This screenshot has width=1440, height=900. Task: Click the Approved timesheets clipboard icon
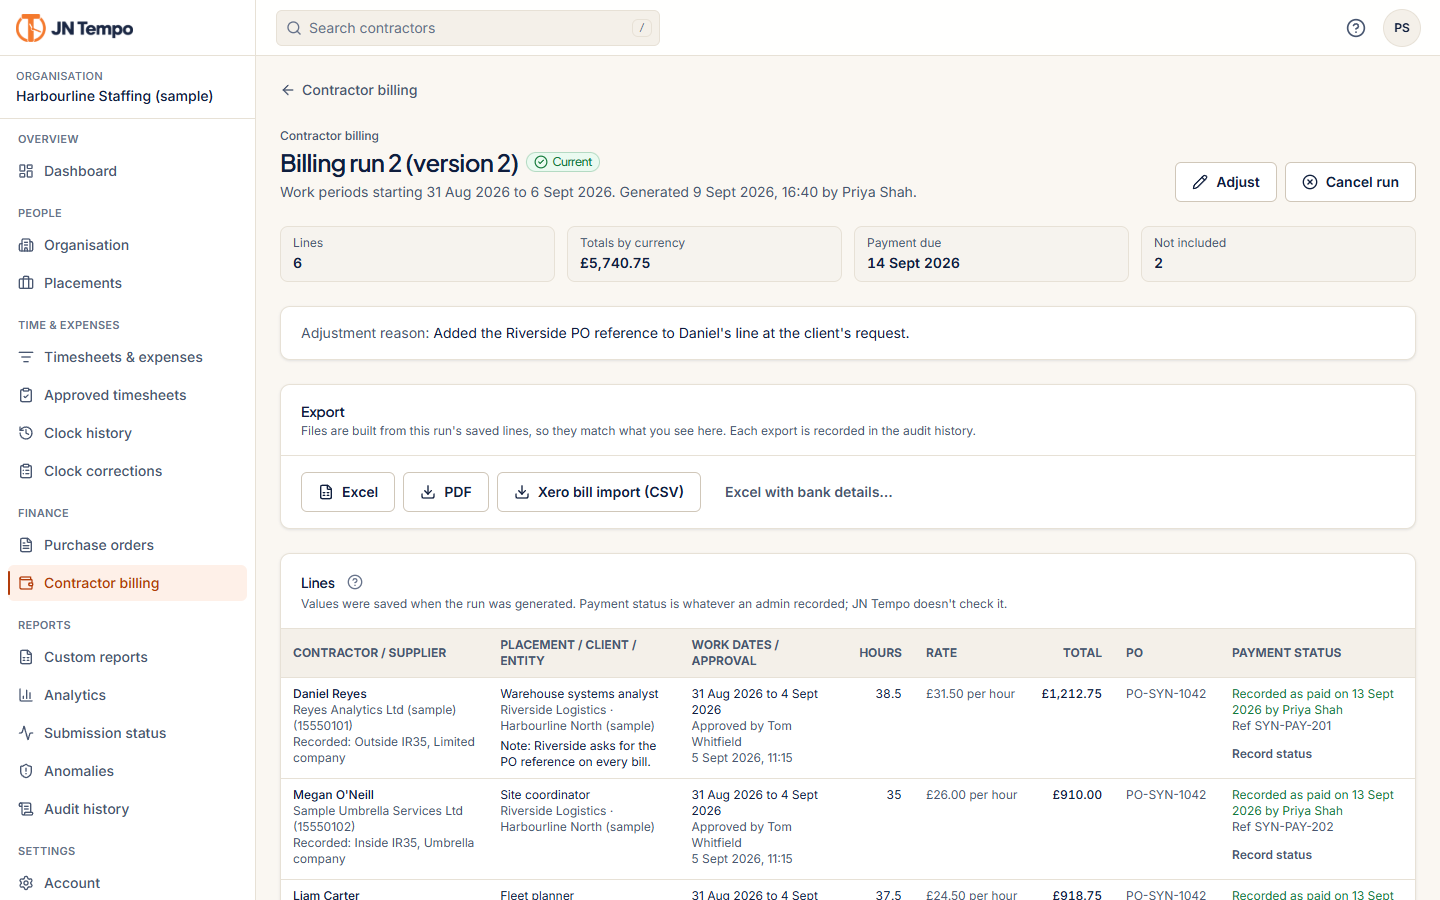(x=26, y=395)
